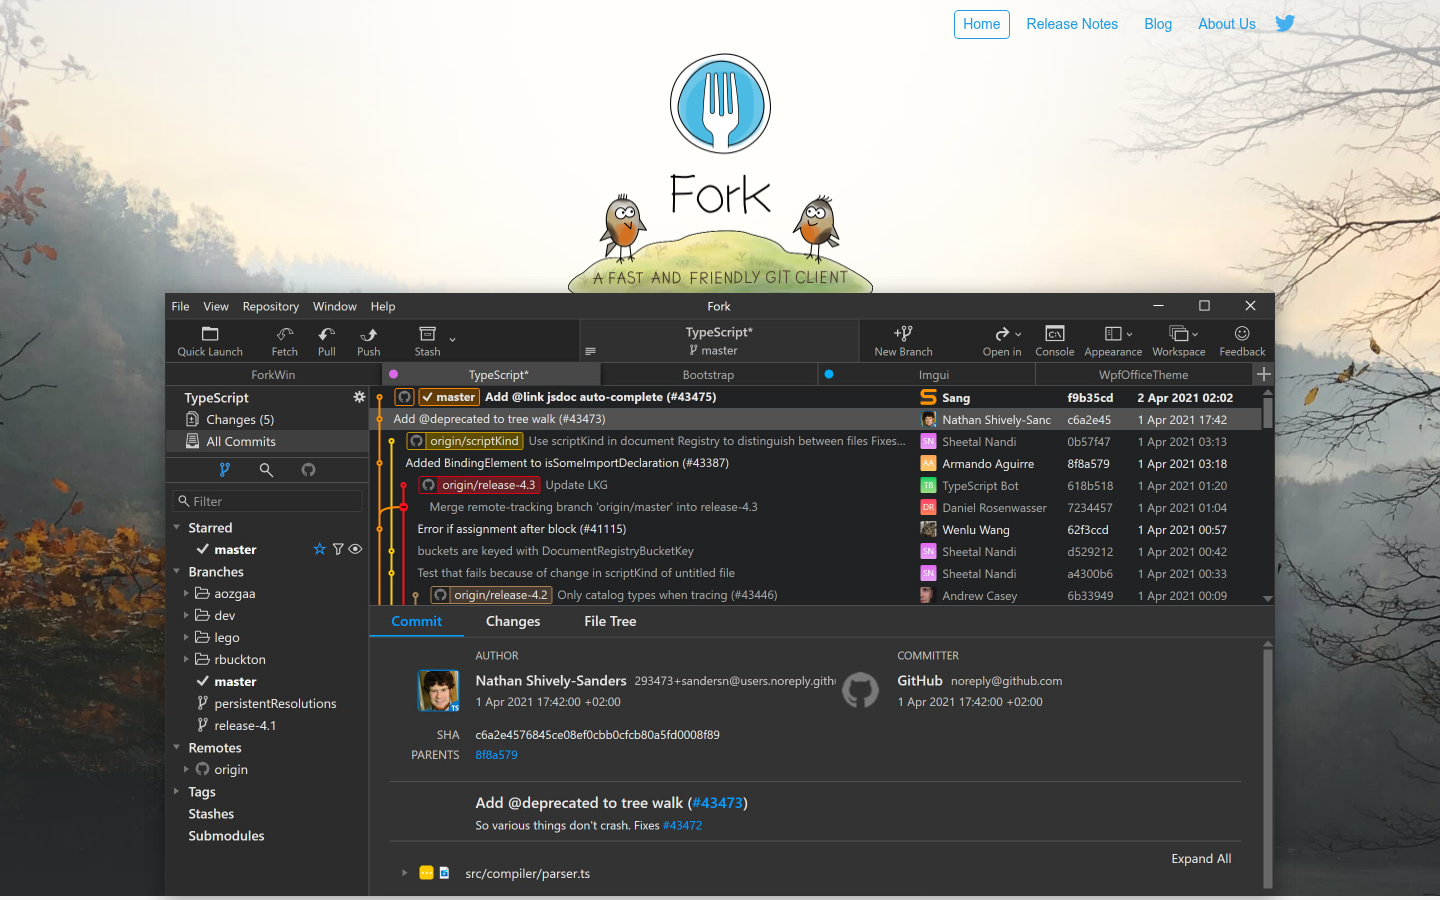The height and width of the screenshot is (900, 1440).
Task: Click the origin/scriptKind branch label
Action: pyautogui.click(x=466, y=441)
